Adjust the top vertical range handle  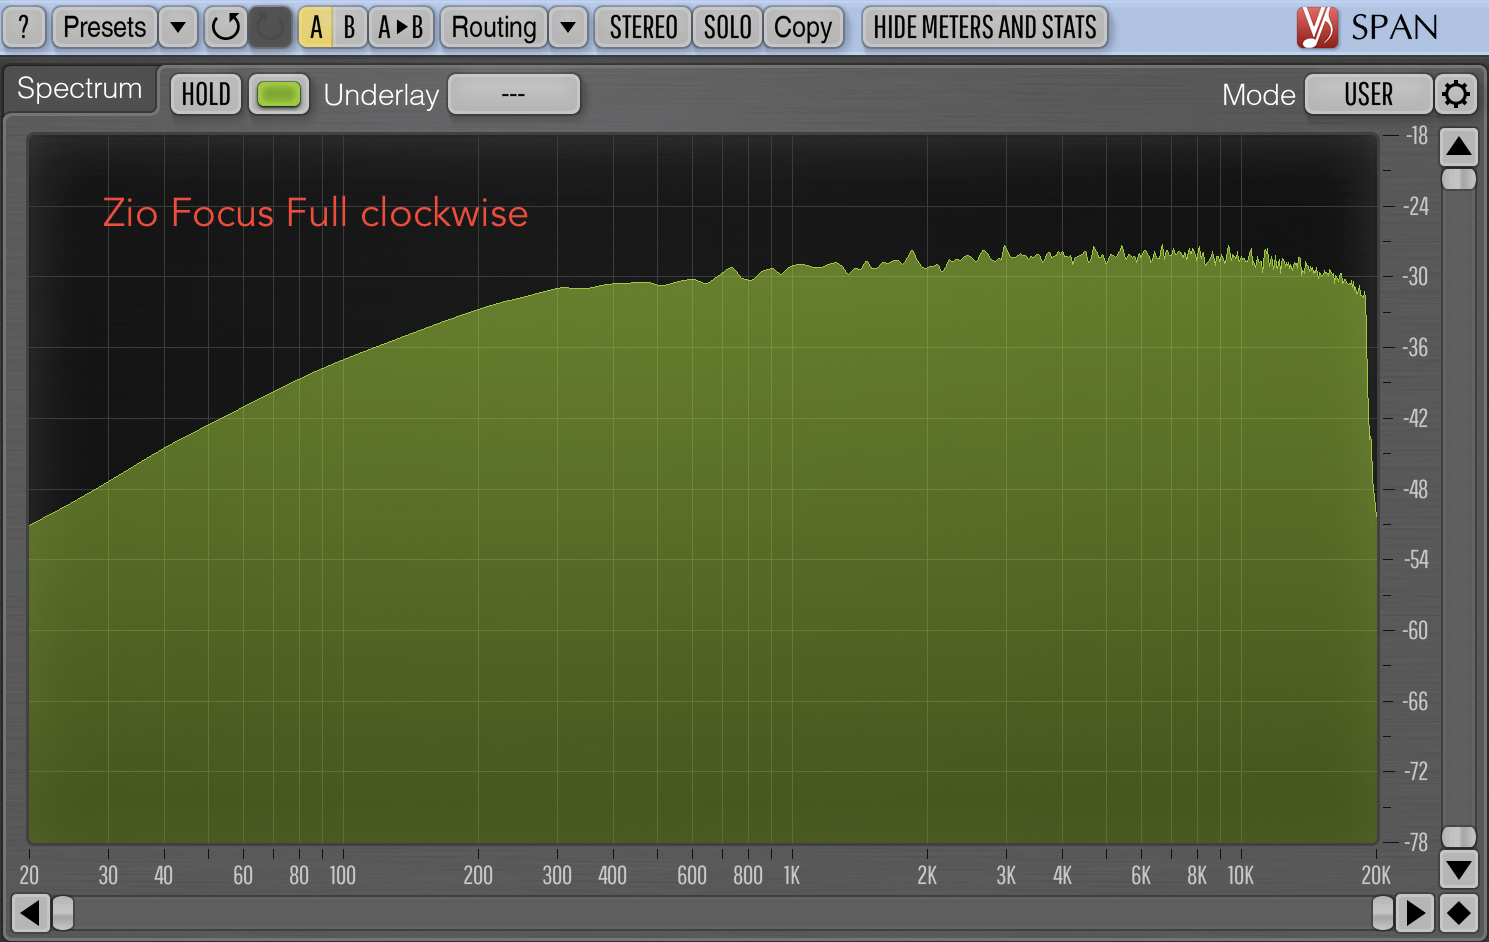pyautogui.click(x=1459, y=179)
